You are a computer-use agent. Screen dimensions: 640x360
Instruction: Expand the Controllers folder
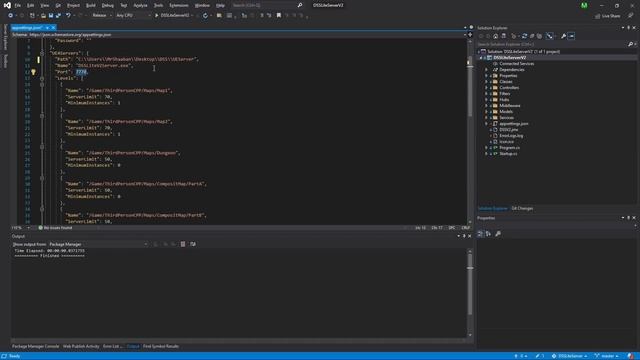pos(487,87)
